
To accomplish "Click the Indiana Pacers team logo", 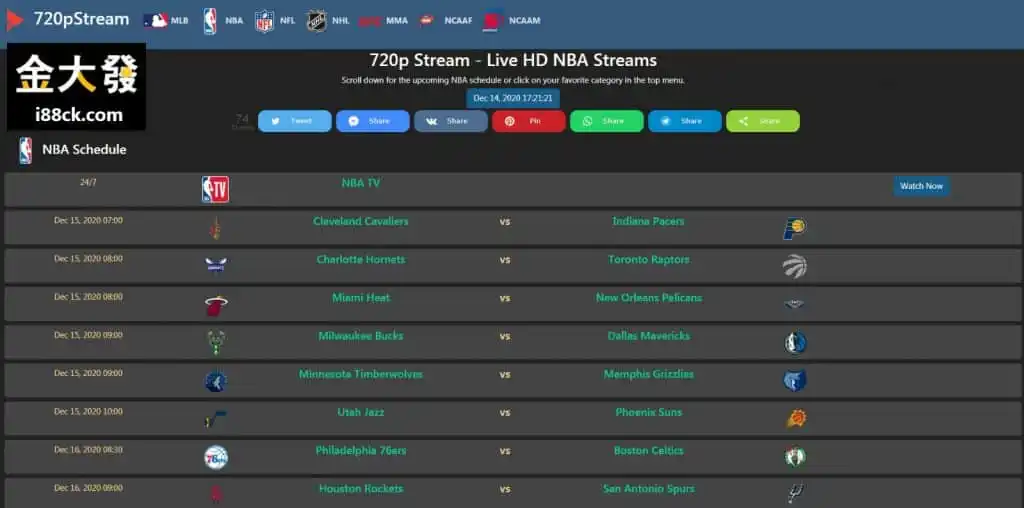I will point(794,229).
